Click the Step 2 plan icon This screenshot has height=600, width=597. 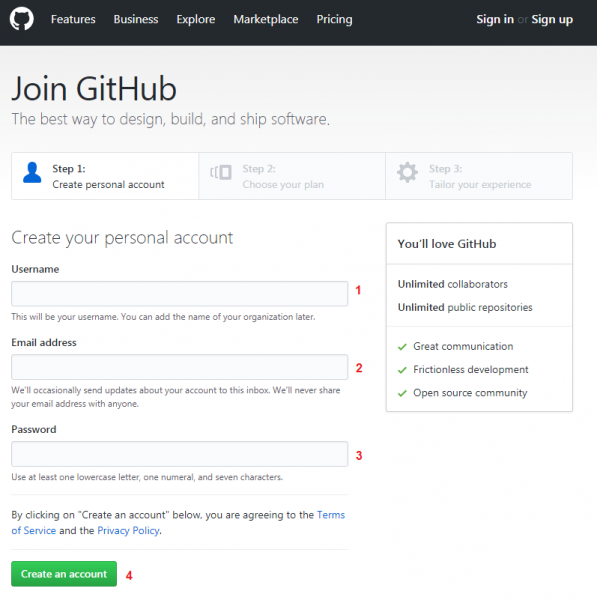pos(221,172)
